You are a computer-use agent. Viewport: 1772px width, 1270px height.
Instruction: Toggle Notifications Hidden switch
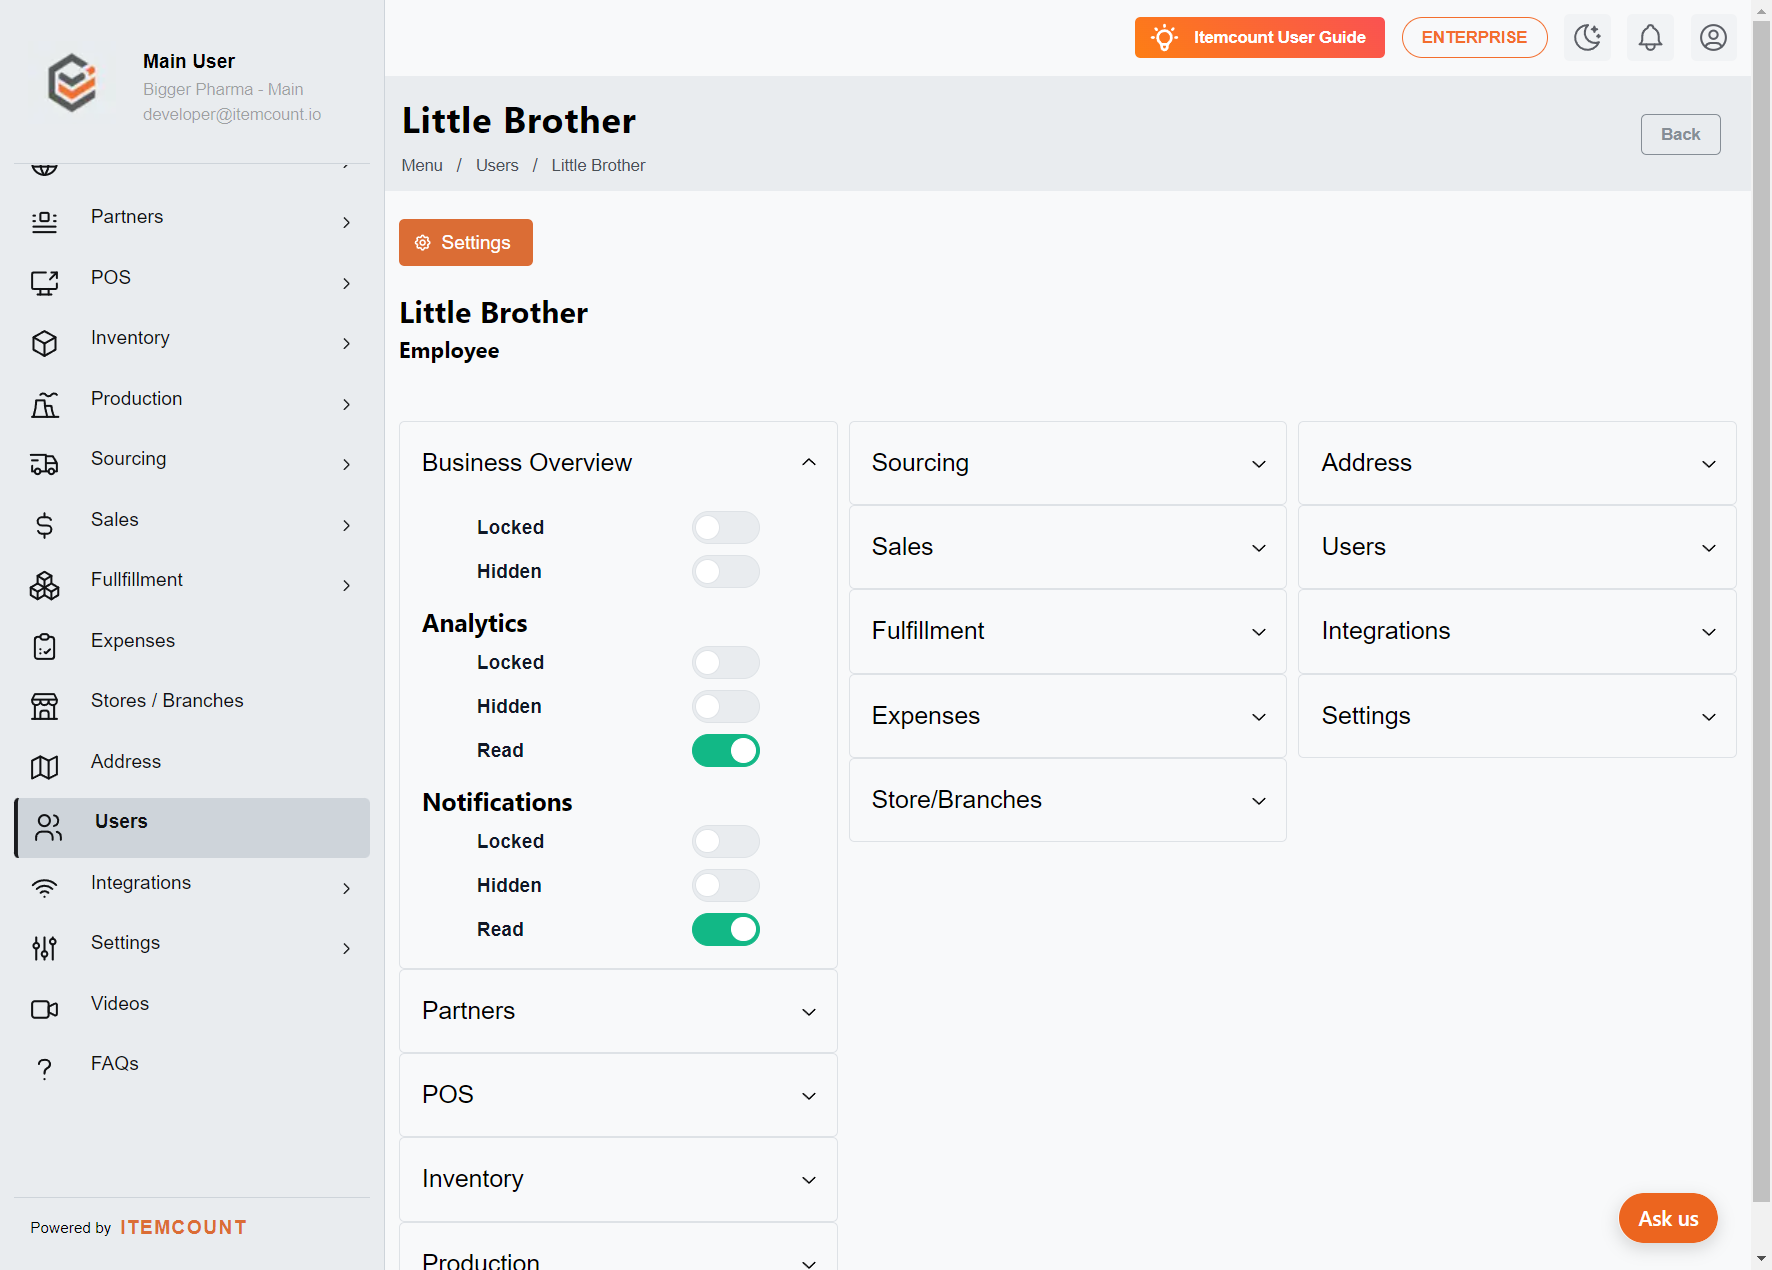pos(726,885)
